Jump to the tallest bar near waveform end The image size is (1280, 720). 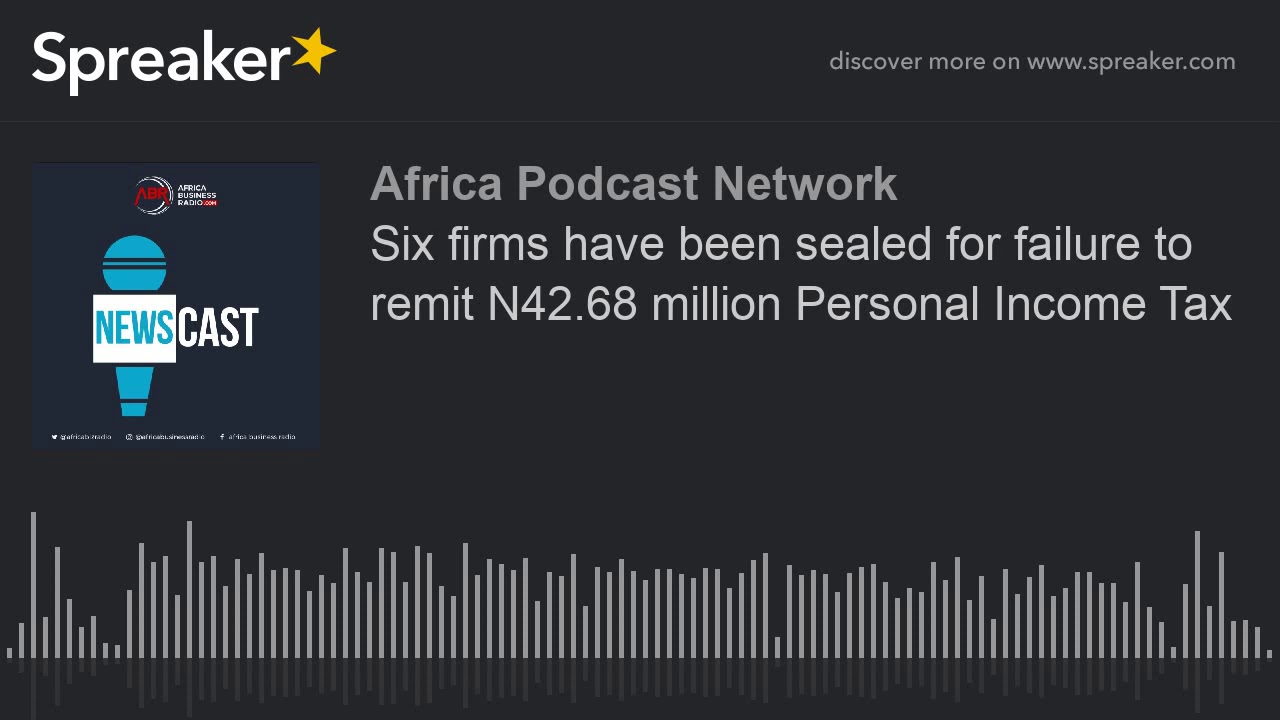(x=1197, y=594)
